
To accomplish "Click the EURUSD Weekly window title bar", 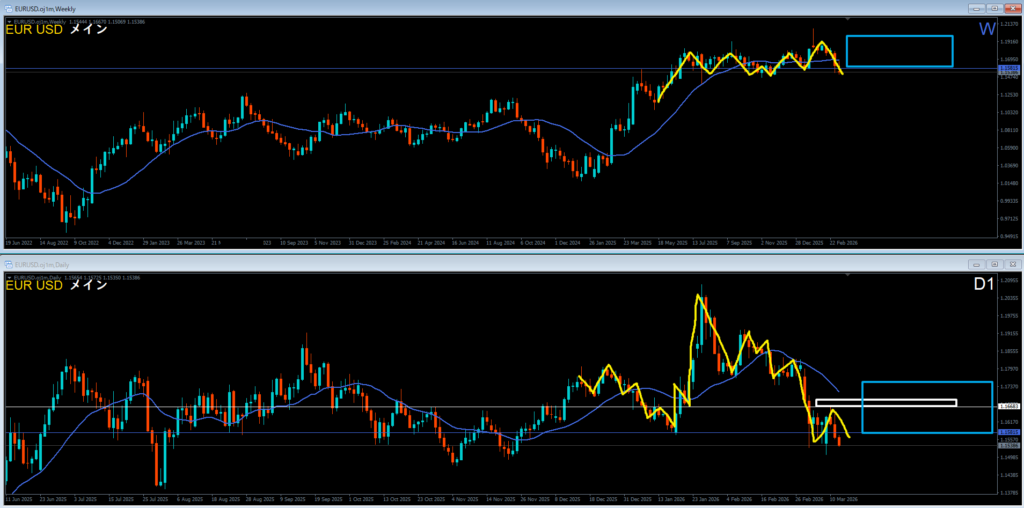I will click(x=400, y=8).
